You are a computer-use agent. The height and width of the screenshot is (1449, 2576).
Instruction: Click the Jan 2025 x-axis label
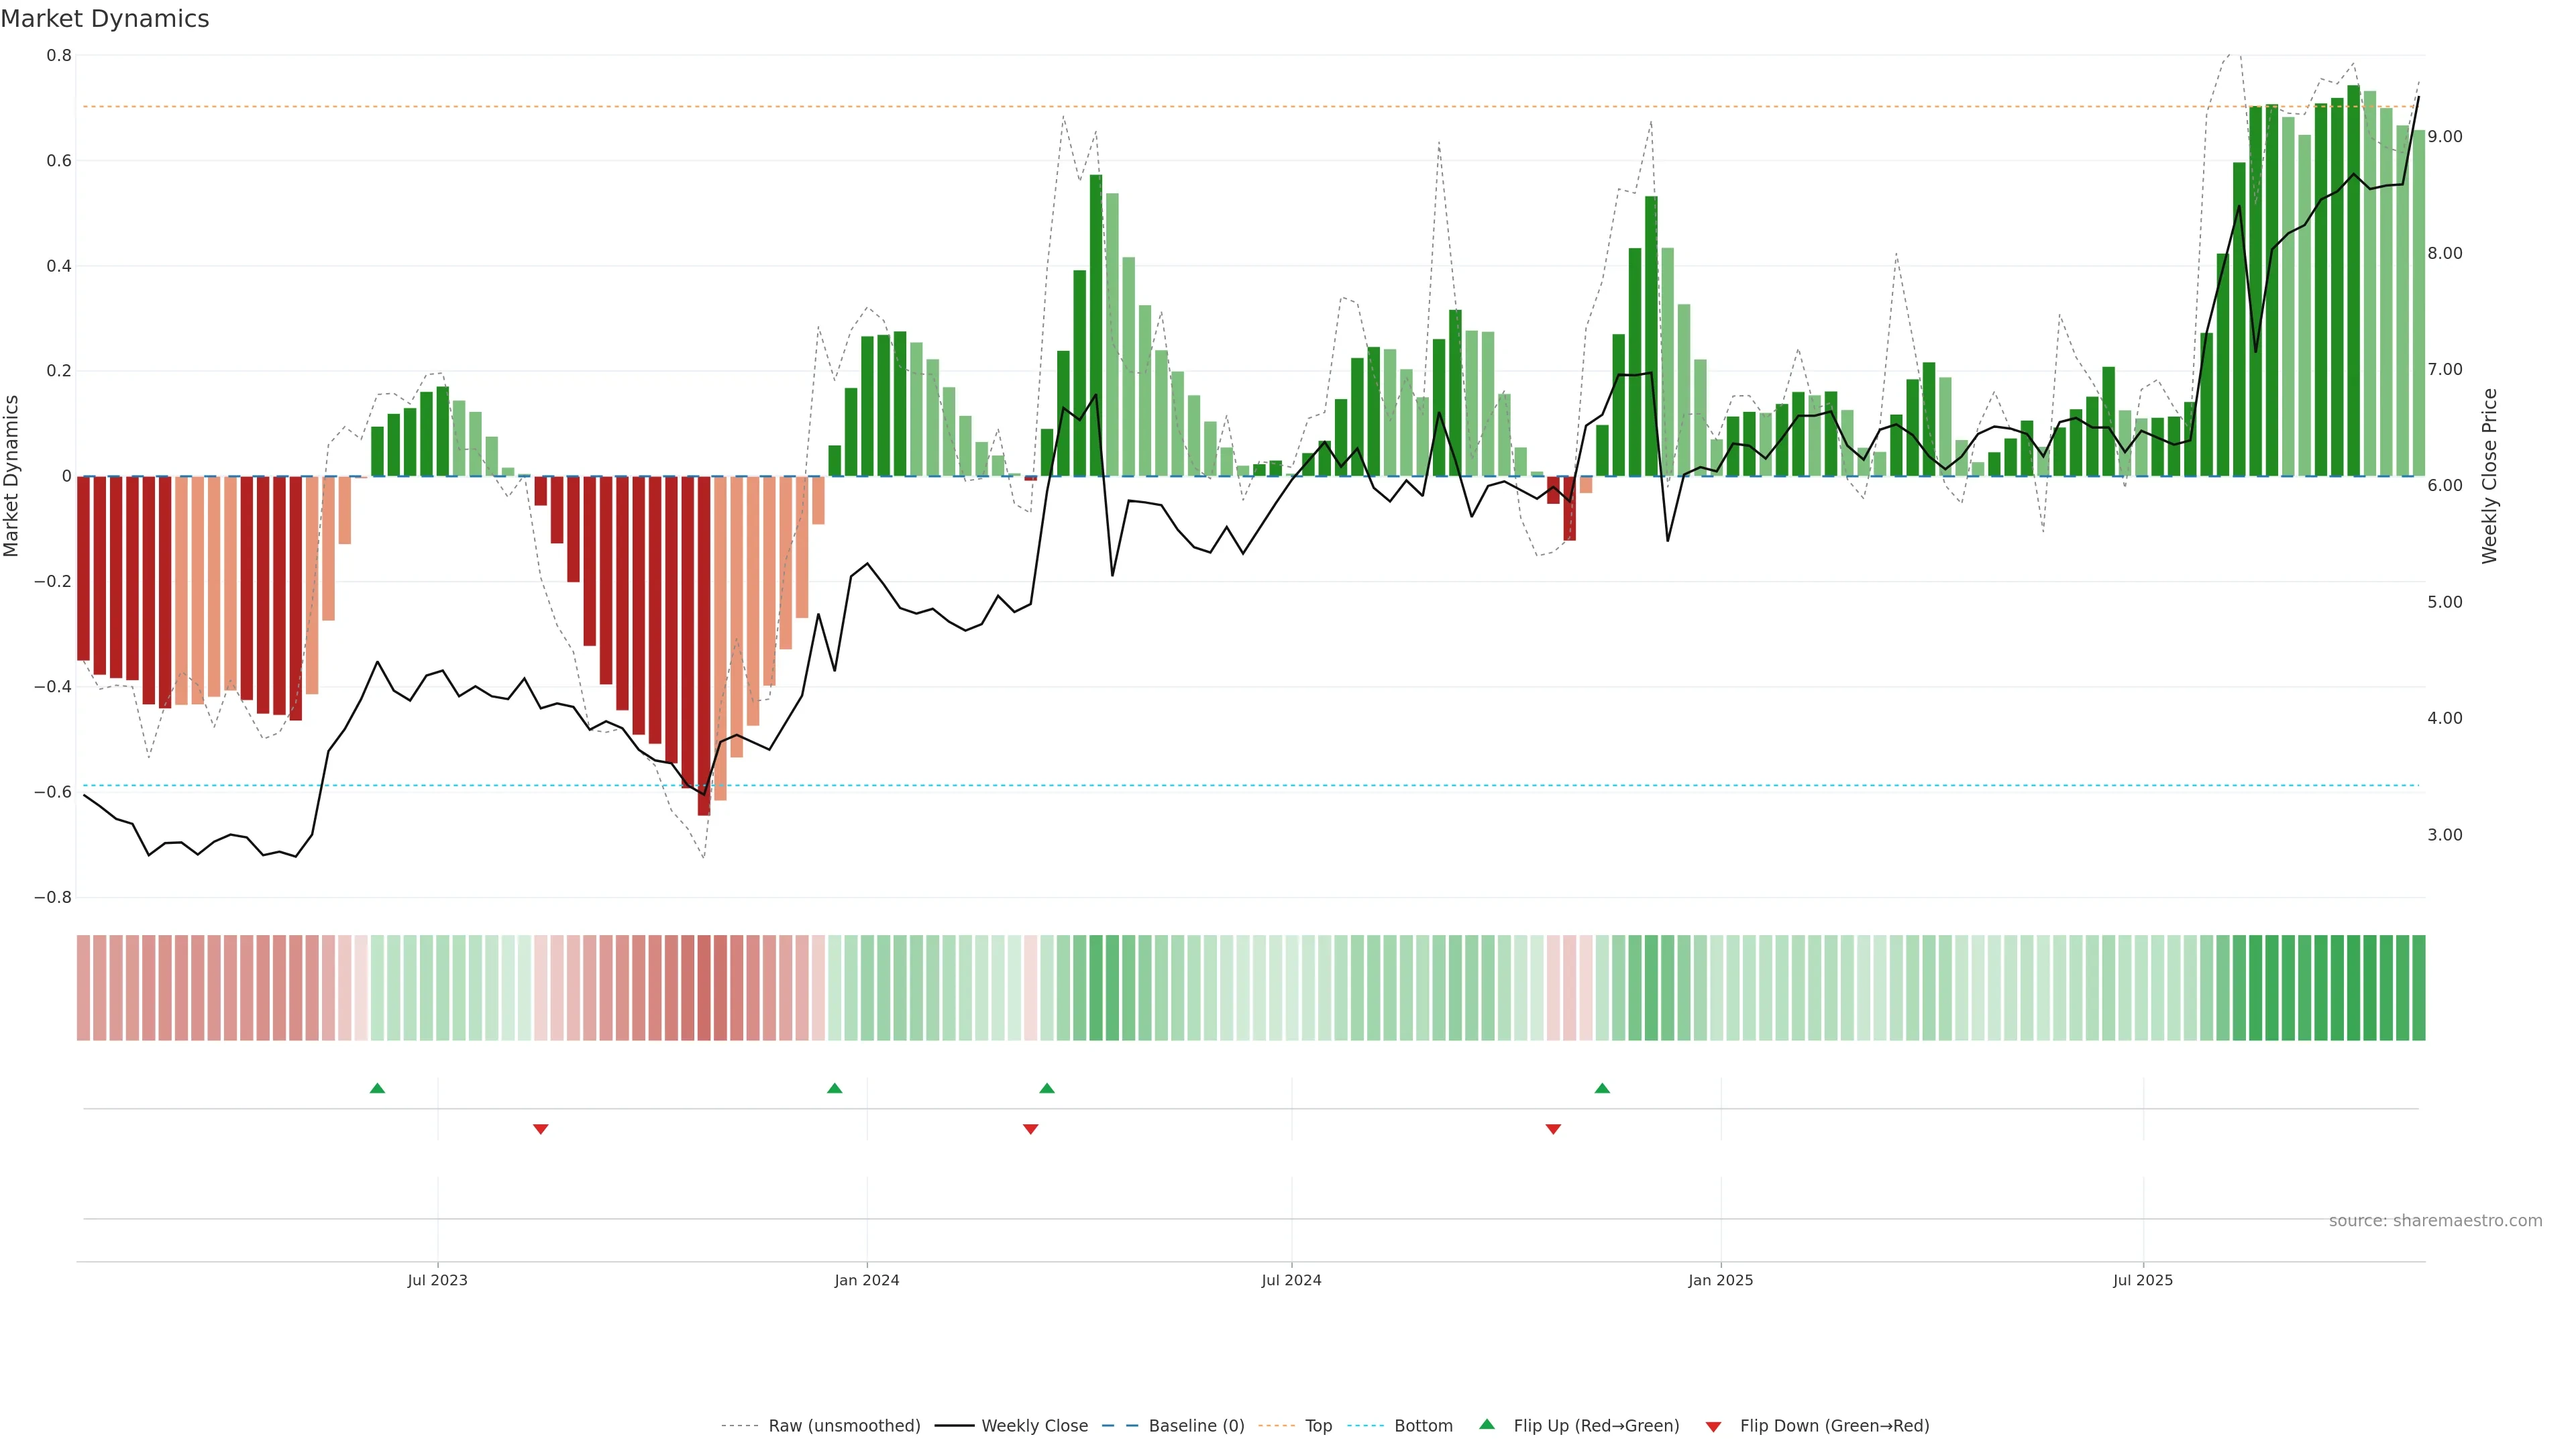[x=1720, y=1280]
